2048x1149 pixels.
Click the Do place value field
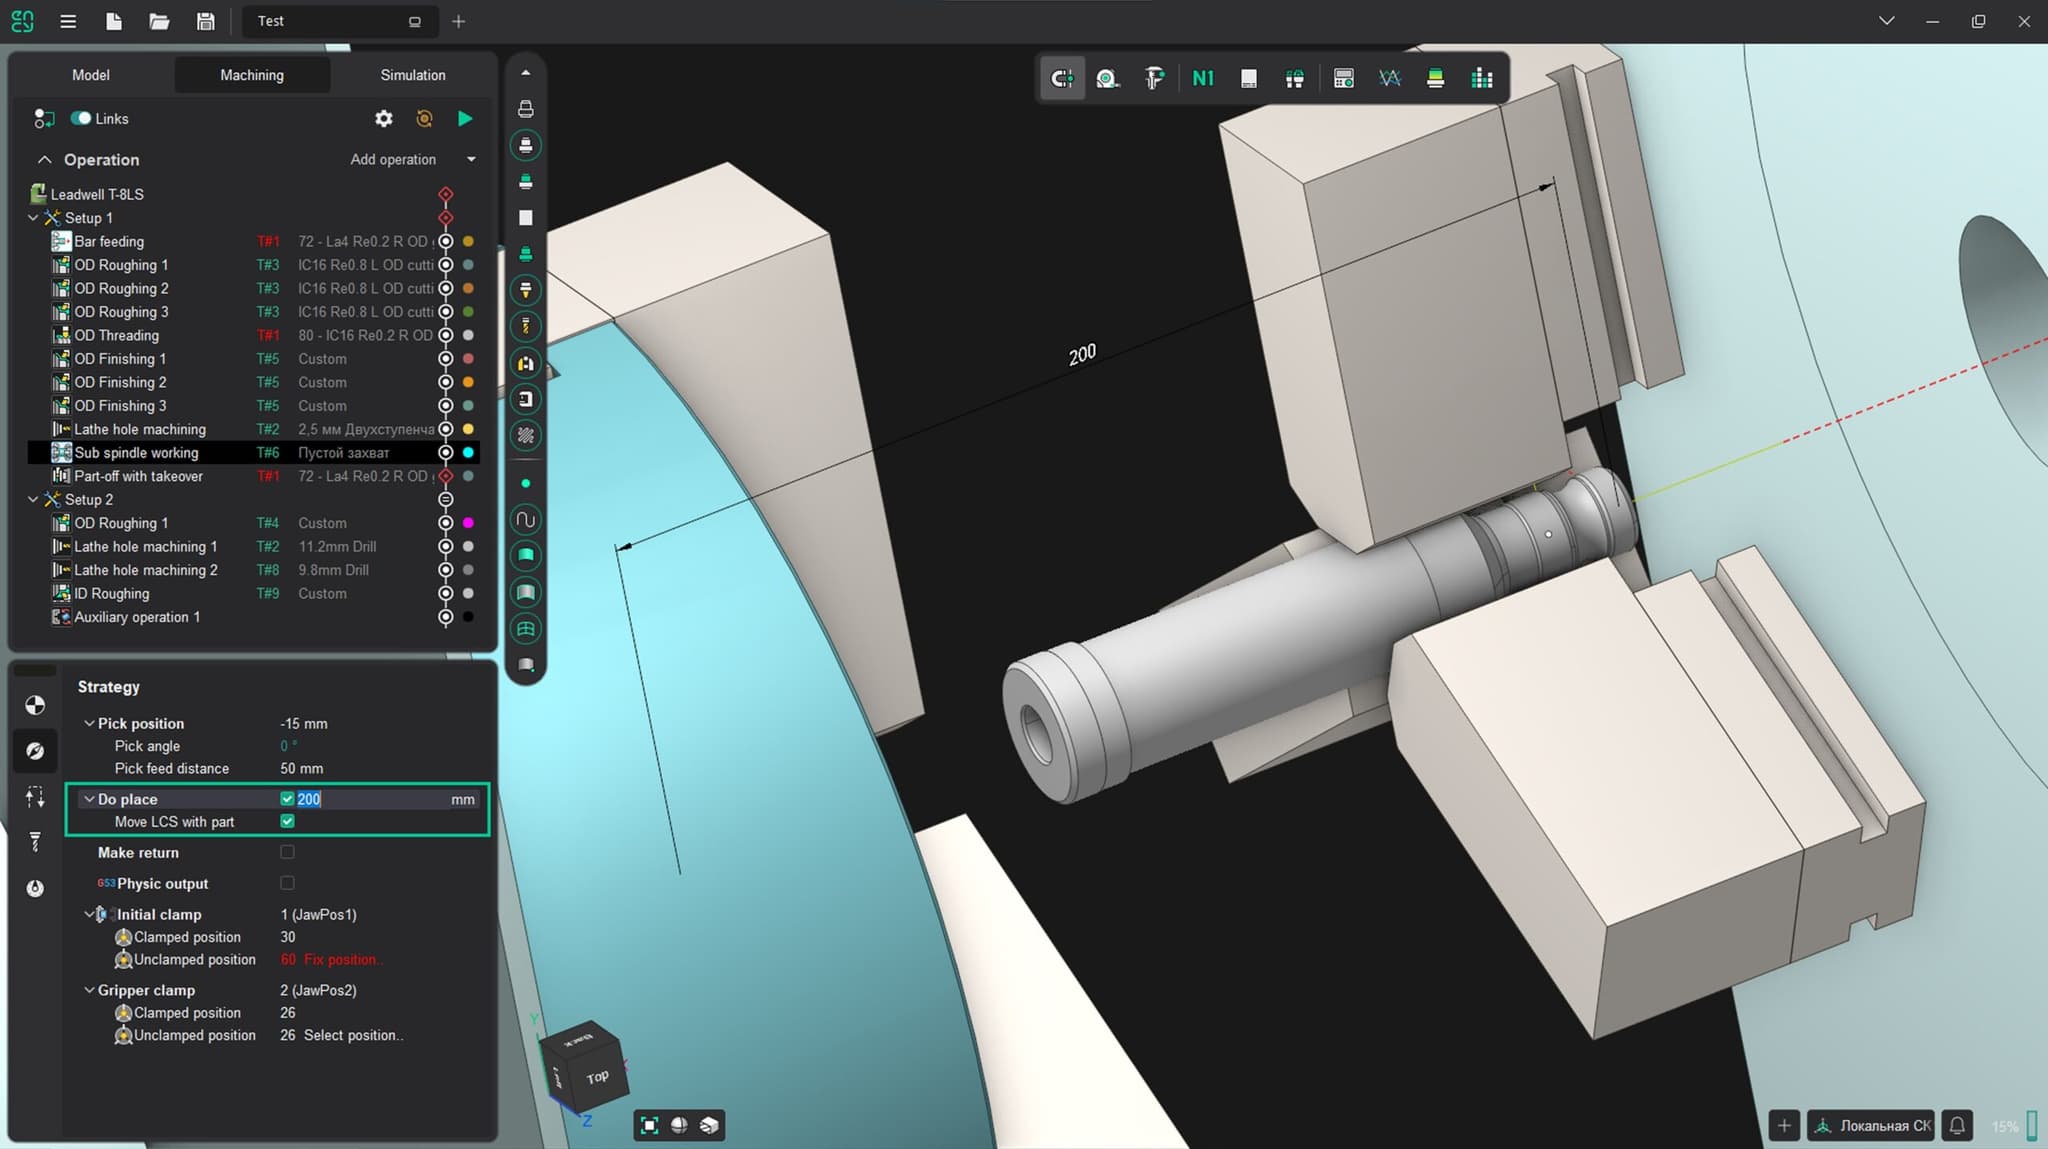[370, 799]
